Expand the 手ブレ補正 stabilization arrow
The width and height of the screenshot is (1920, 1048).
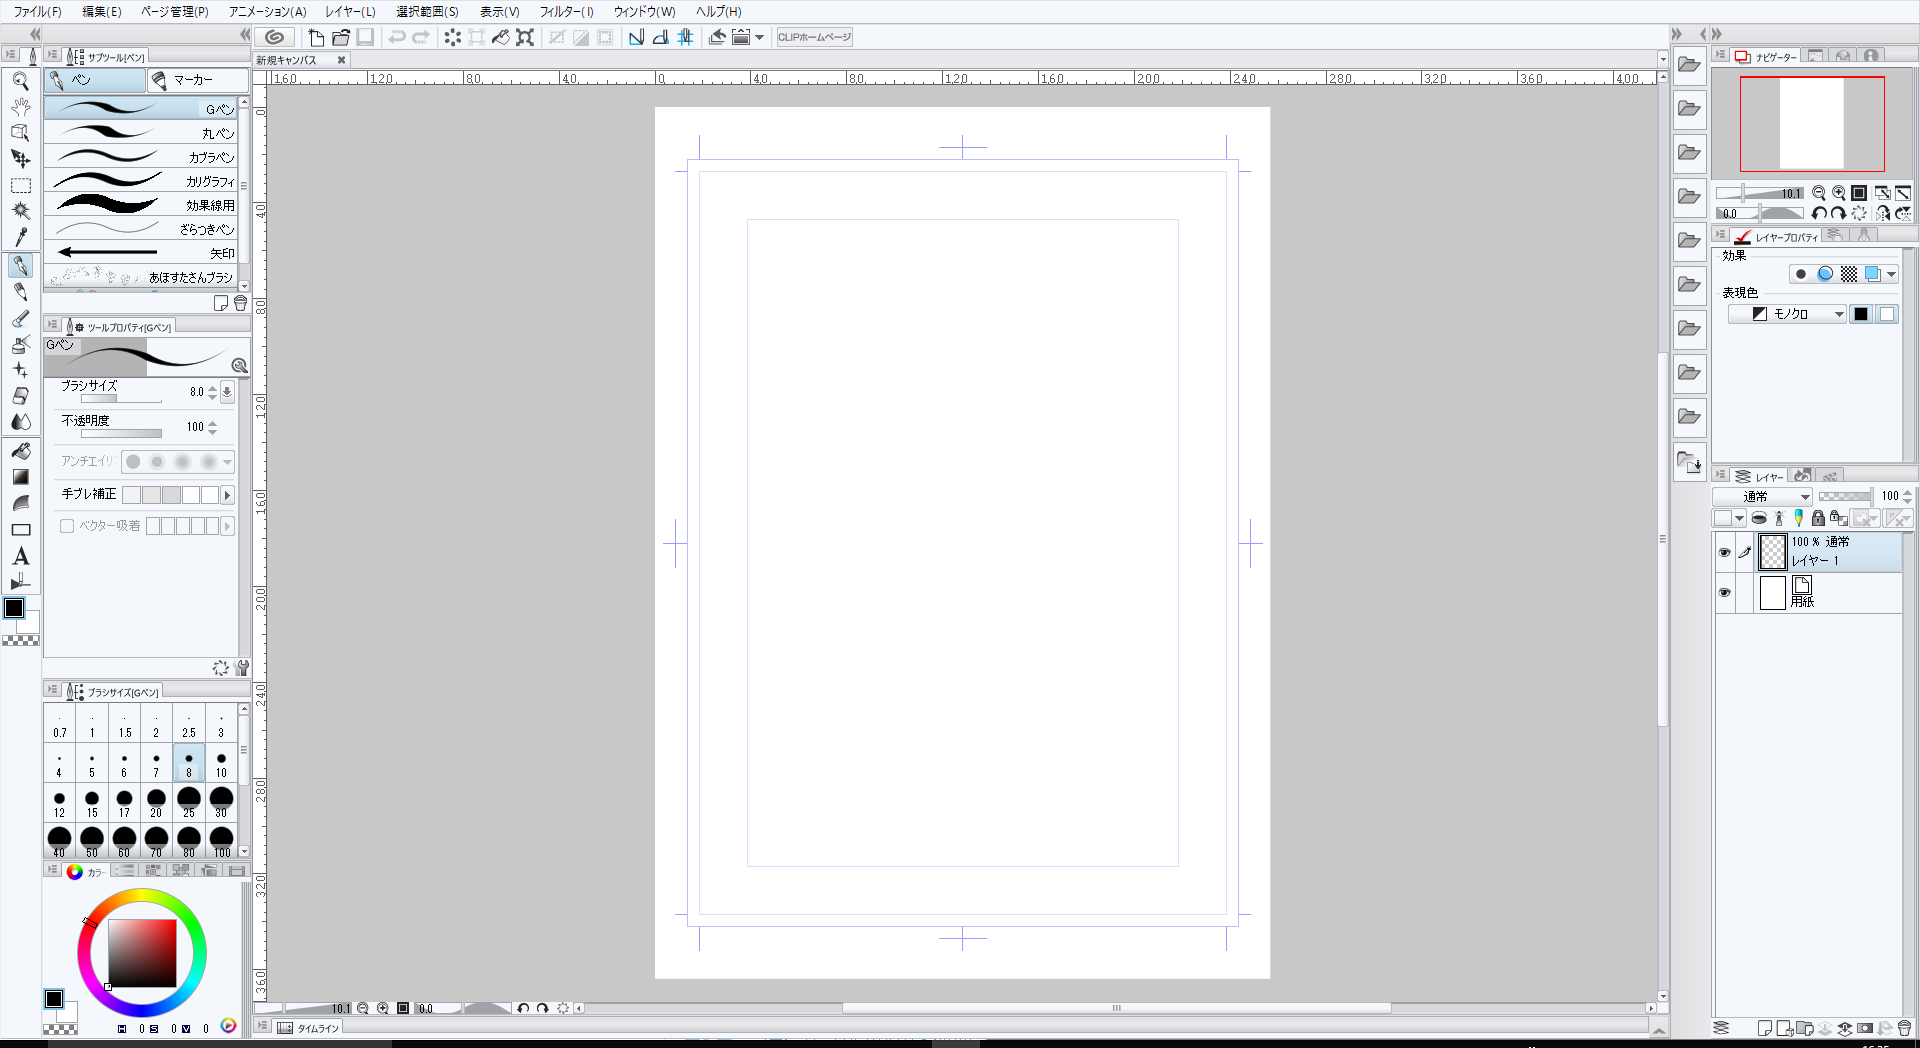227,495
